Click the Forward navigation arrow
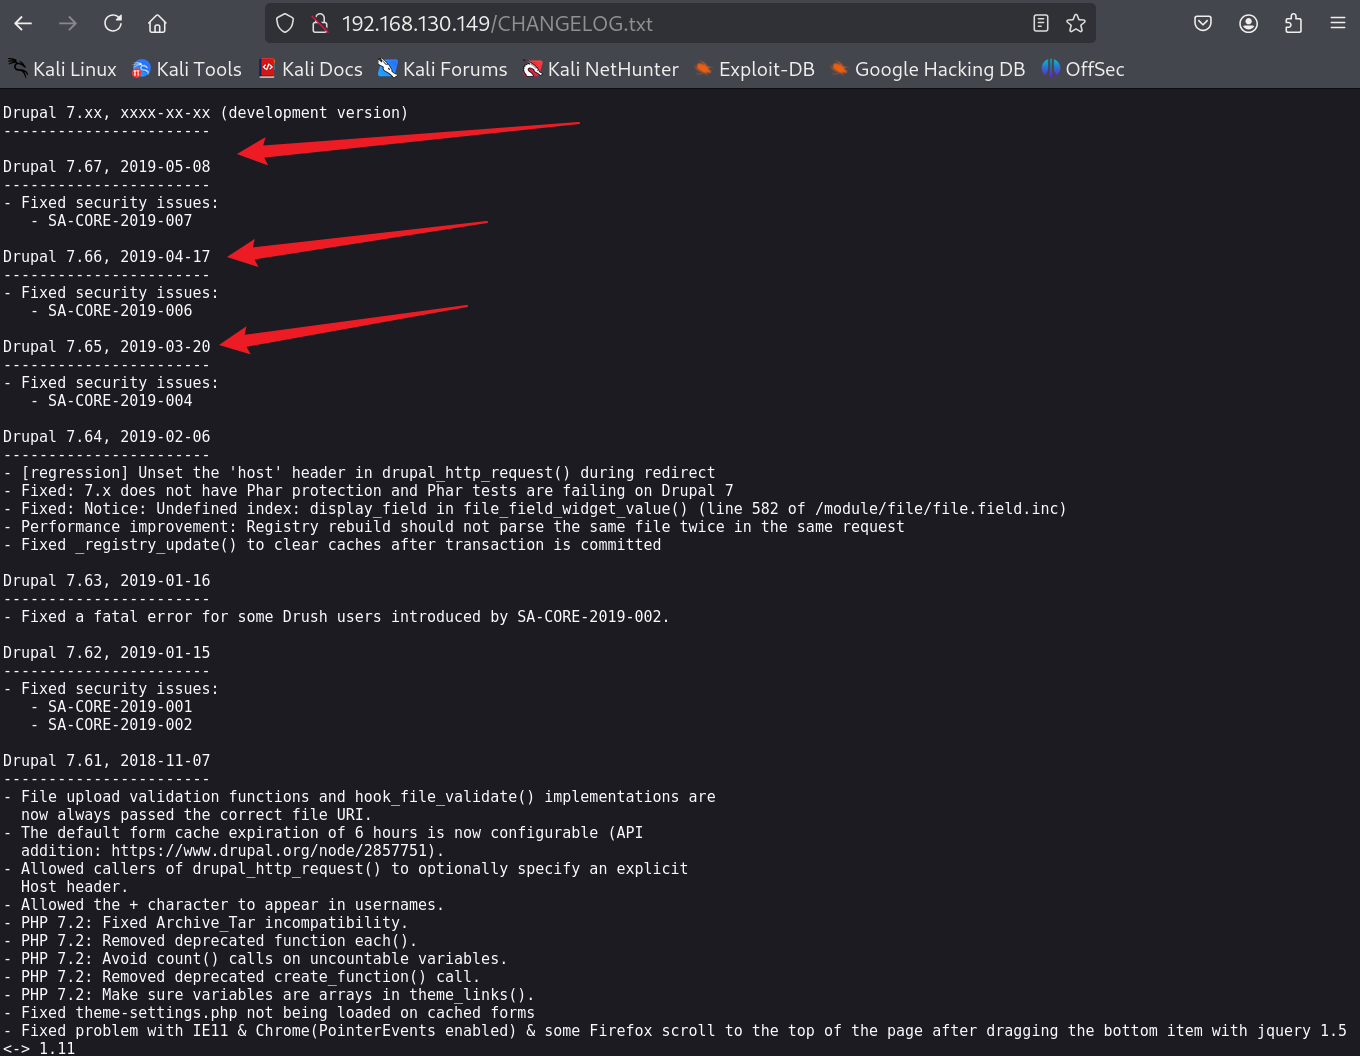Screen dimensions: 1360x1056 pyautogui.click(x=68, y=23)
